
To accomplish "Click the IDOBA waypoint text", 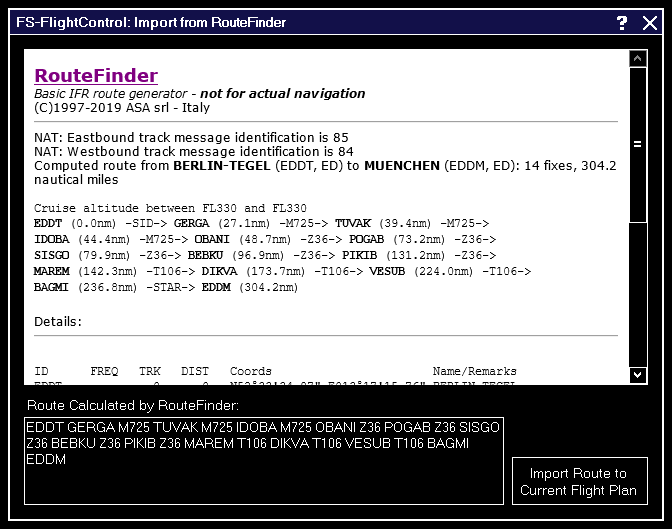I will pos(51,239).
